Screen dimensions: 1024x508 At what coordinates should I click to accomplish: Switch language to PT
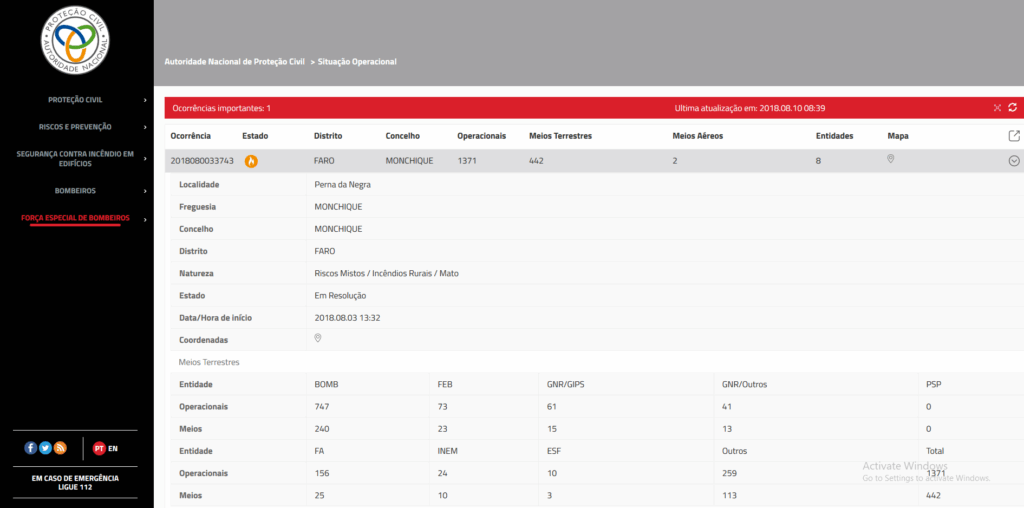tap(99, 449)
